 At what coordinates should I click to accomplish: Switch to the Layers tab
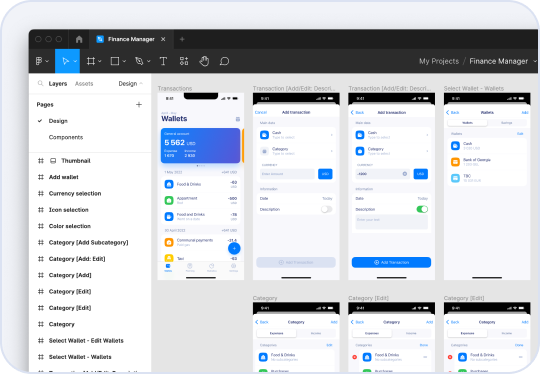click(58, 84)
